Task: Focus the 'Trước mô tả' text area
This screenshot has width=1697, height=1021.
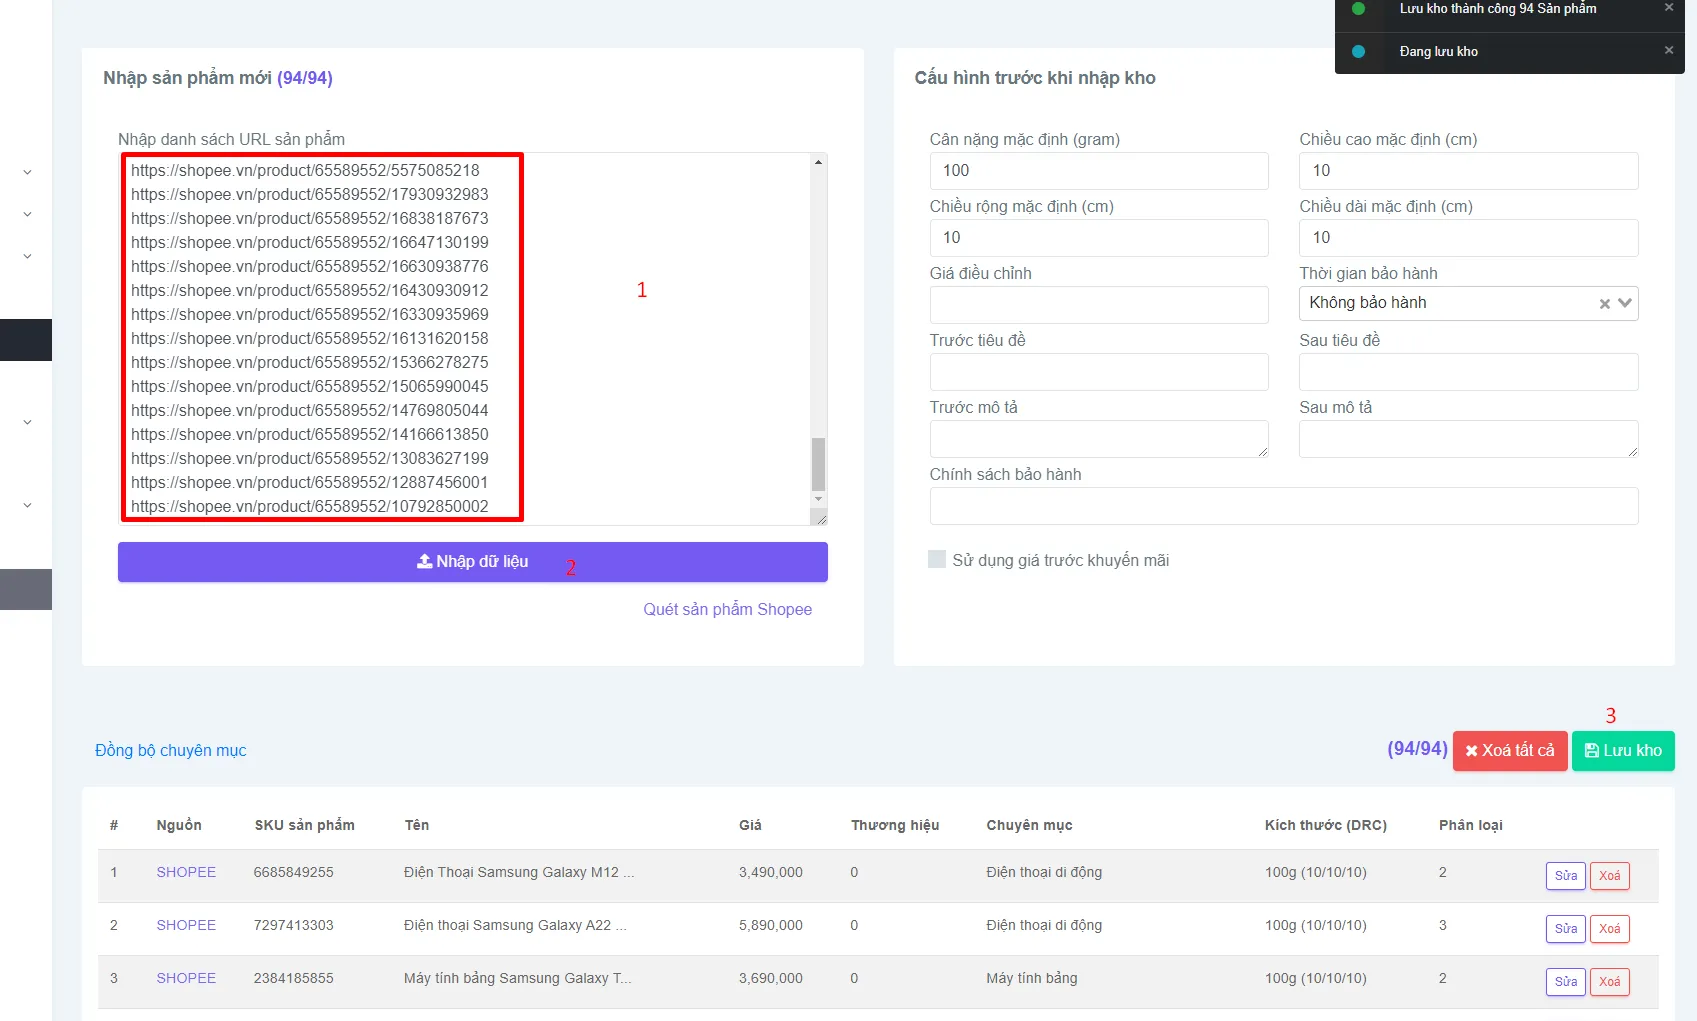Action: click(x=1099, y=439)
